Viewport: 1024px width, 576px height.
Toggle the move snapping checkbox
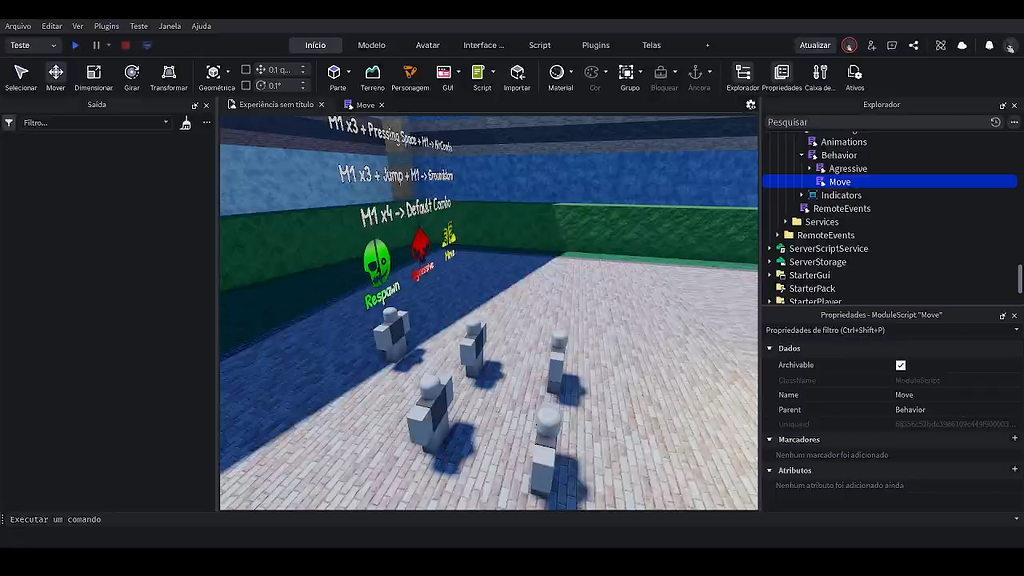tap(246, 69)
